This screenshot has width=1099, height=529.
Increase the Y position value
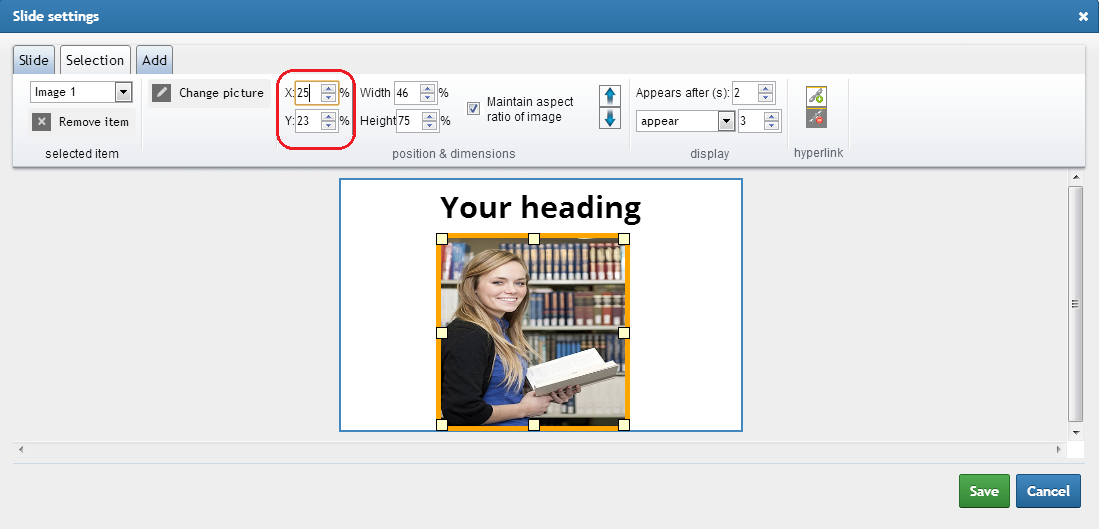point(328,116)
